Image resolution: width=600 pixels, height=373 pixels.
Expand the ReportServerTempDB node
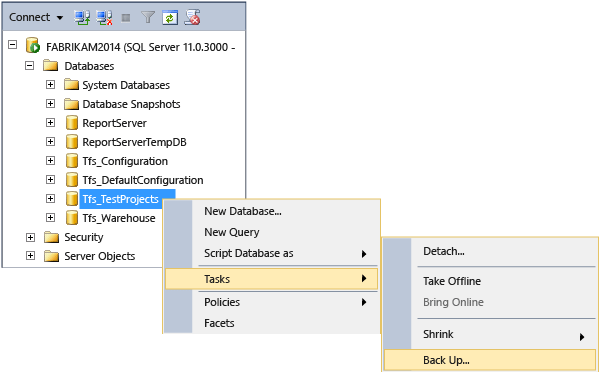point(50,142)
